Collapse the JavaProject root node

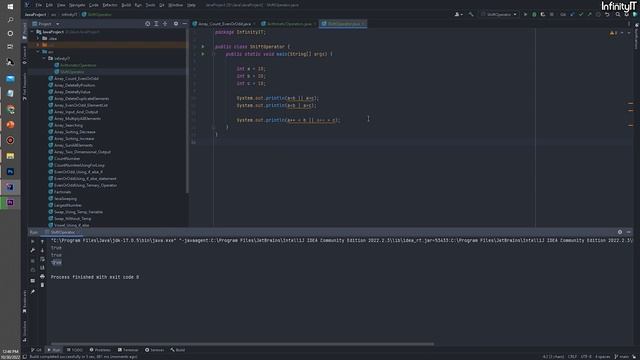click(32, 32)
